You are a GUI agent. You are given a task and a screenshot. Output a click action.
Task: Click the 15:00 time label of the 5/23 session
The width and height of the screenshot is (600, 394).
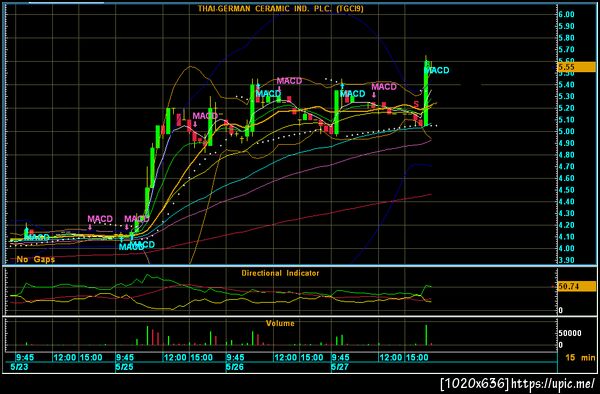[91, 358]
